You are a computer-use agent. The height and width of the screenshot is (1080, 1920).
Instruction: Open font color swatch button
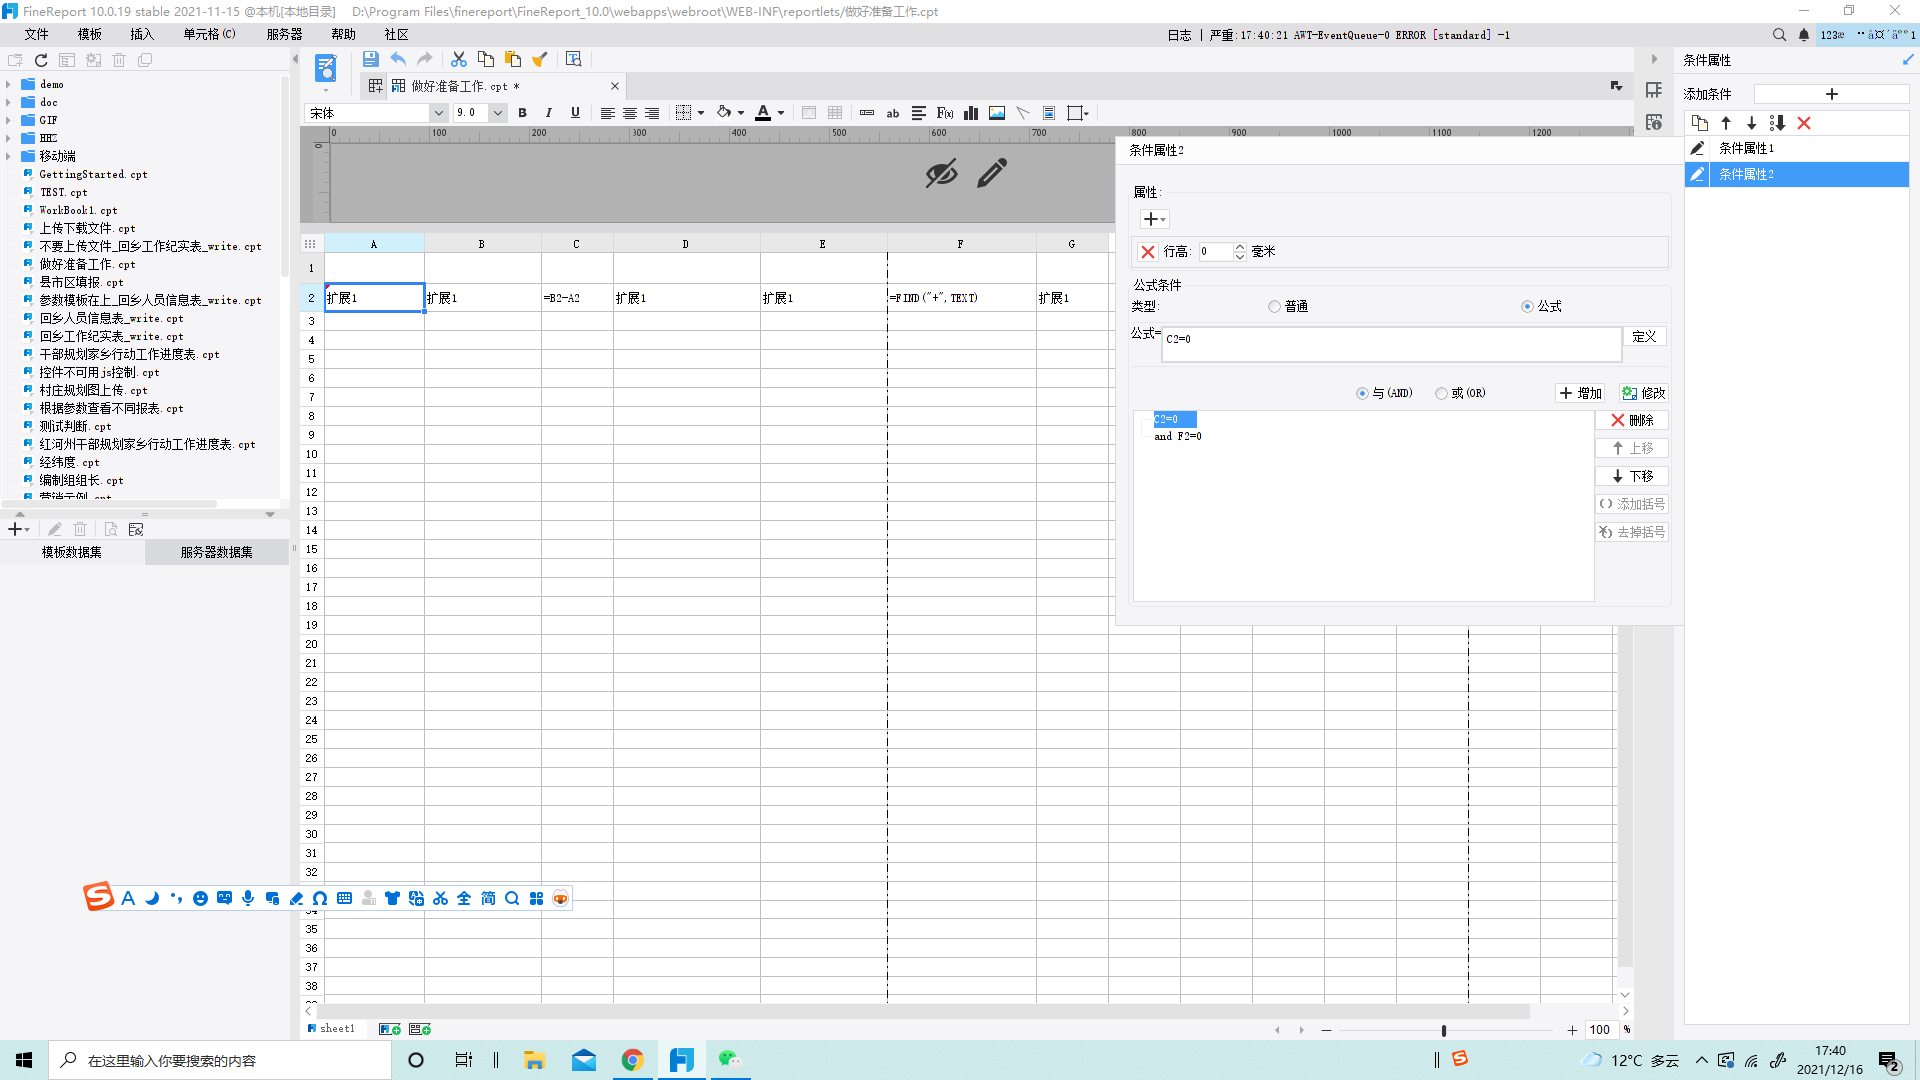[x=763, y=113]
